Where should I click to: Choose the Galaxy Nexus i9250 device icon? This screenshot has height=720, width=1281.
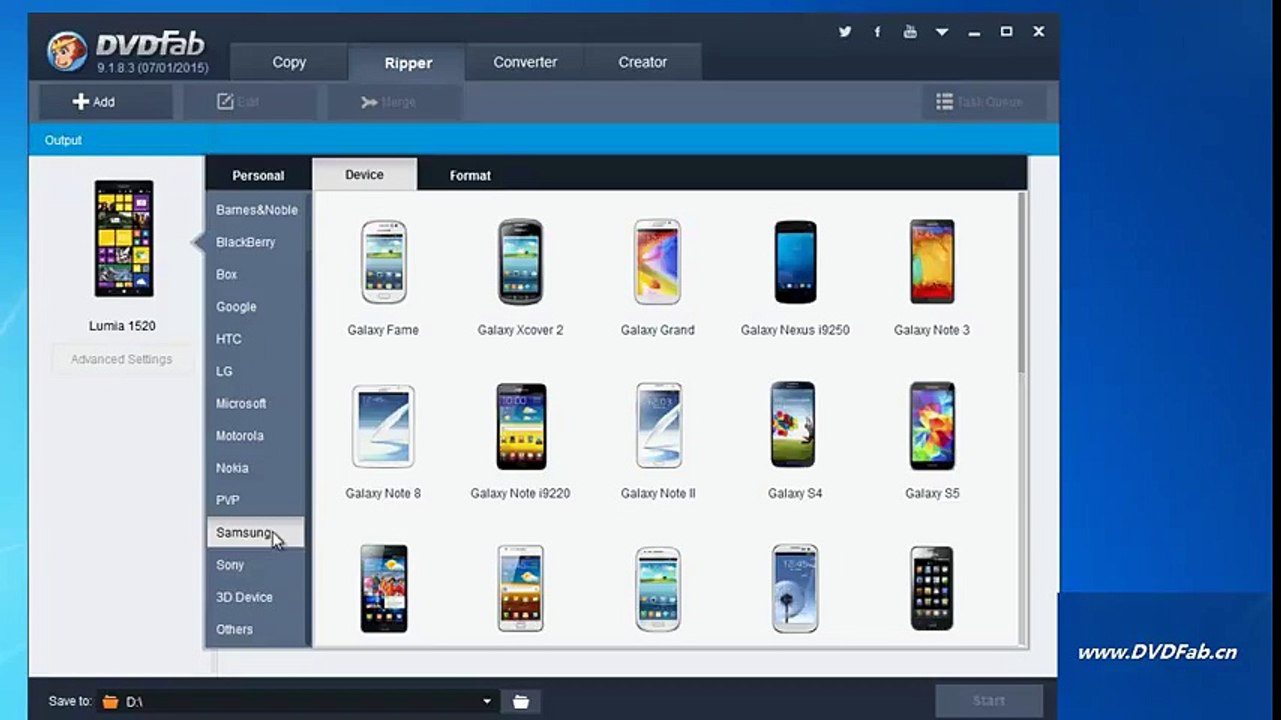pos(795,262)
